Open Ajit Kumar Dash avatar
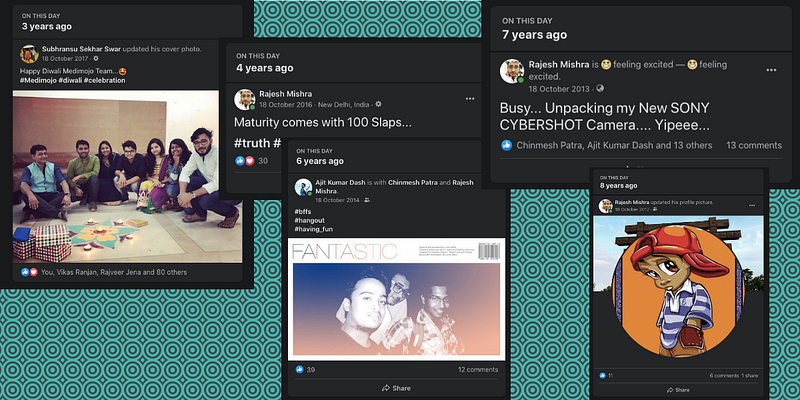The height and width of the screenshot is (400, 800). [x=304, y=187]
